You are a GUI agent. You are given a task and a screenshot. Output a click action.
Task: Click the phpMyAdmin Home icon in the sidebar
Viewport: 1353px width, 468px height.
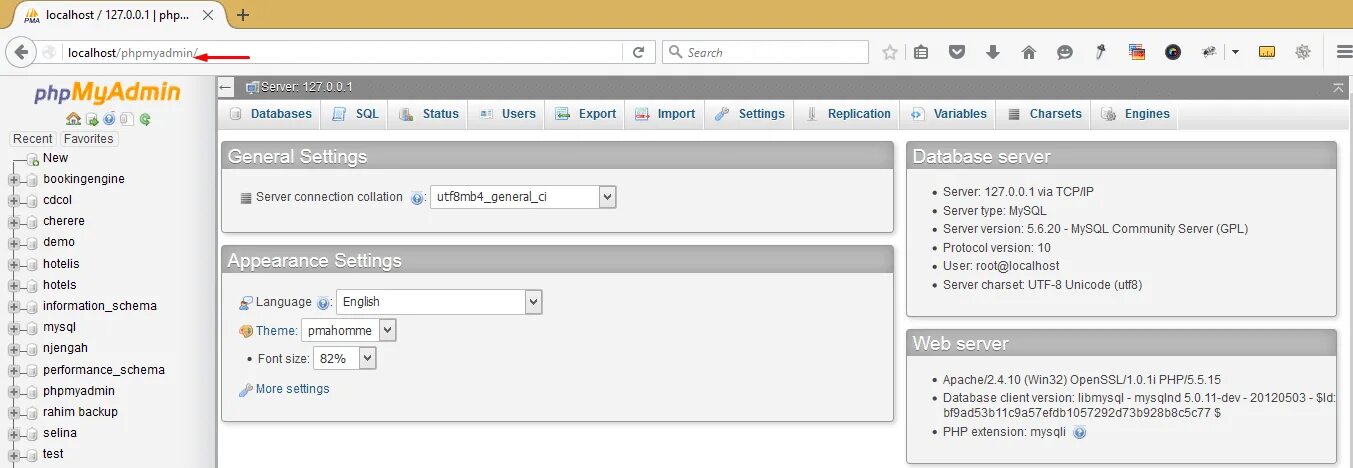[x=73, y=119]
